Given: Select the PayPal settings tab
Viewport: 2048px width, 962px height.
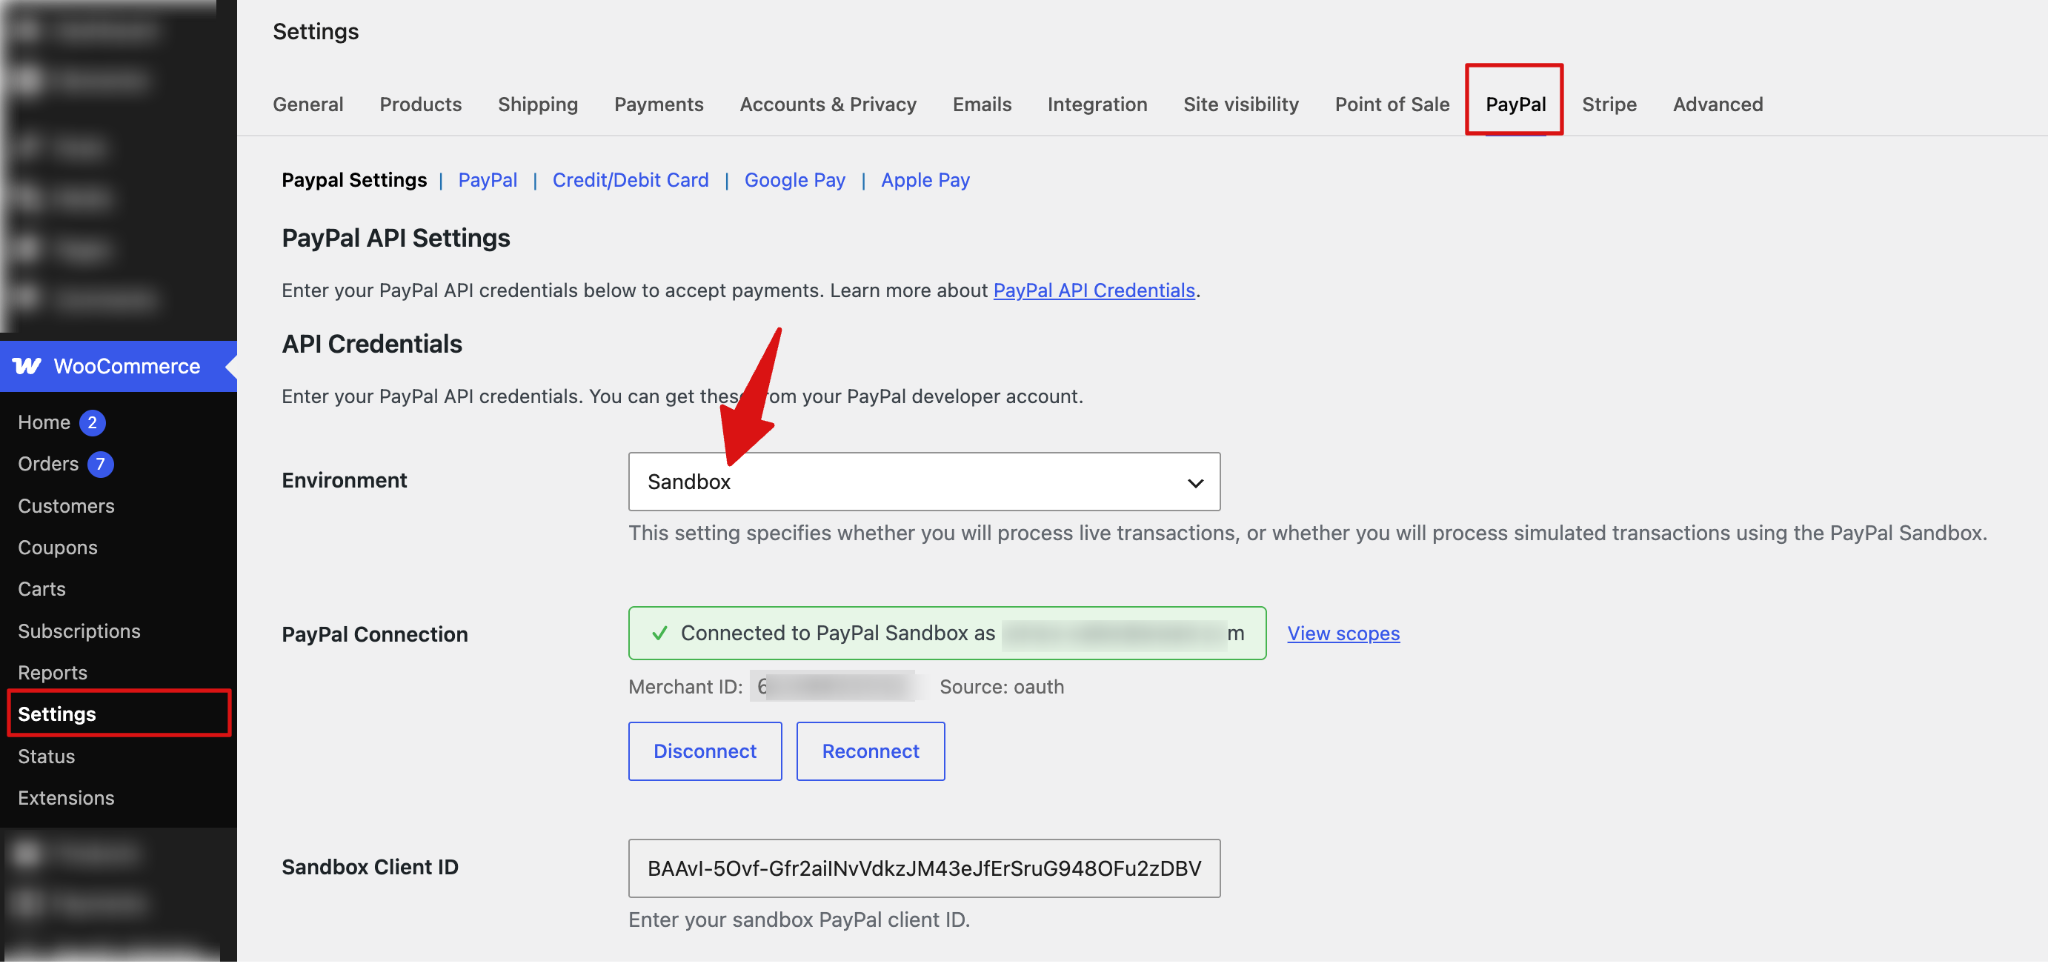Looking at the screenshot, I should (x=1515, y=104).
